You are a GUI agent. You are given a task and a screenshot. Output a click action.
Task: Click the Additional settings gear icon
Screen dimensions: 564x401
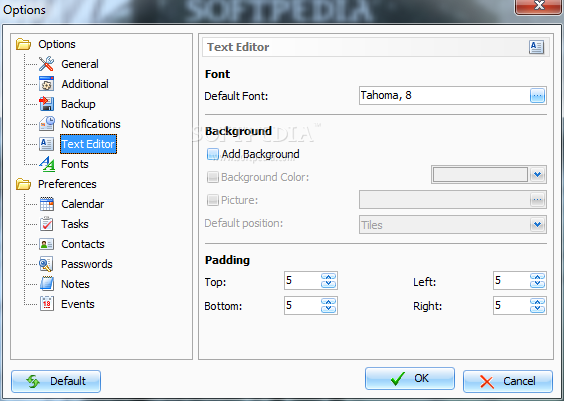46,84
